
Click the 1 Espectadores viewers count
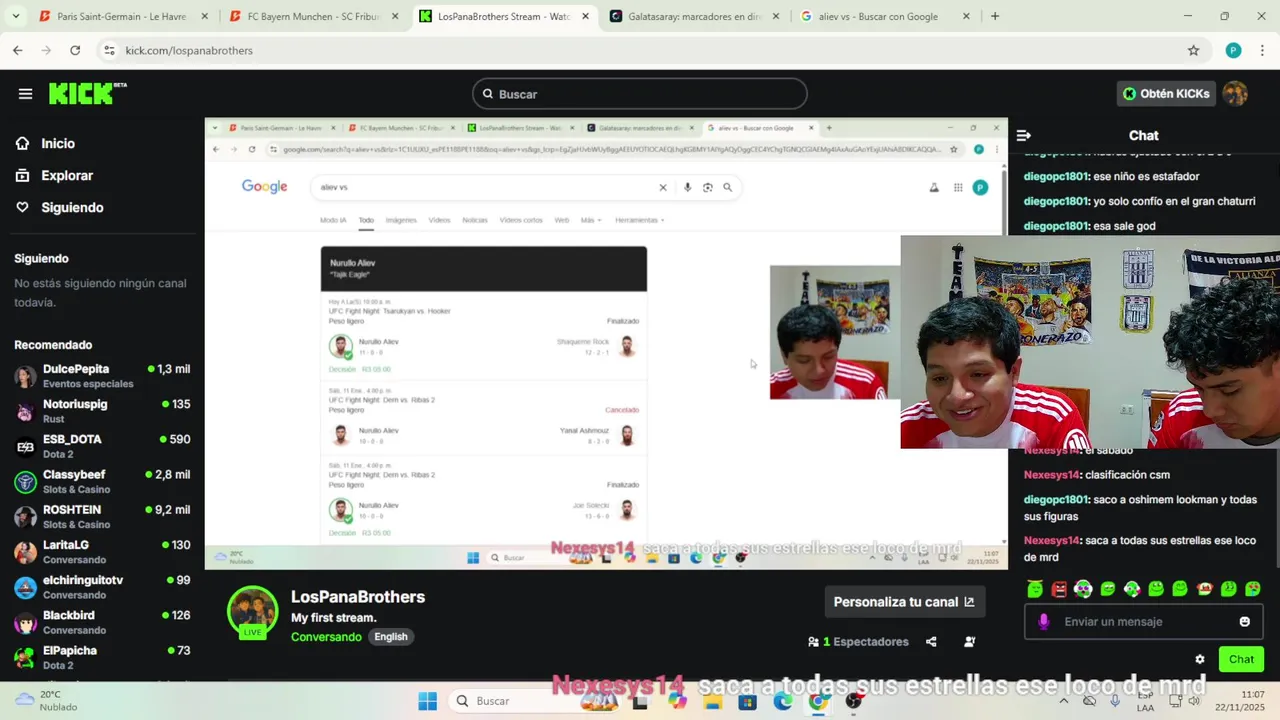858,642
